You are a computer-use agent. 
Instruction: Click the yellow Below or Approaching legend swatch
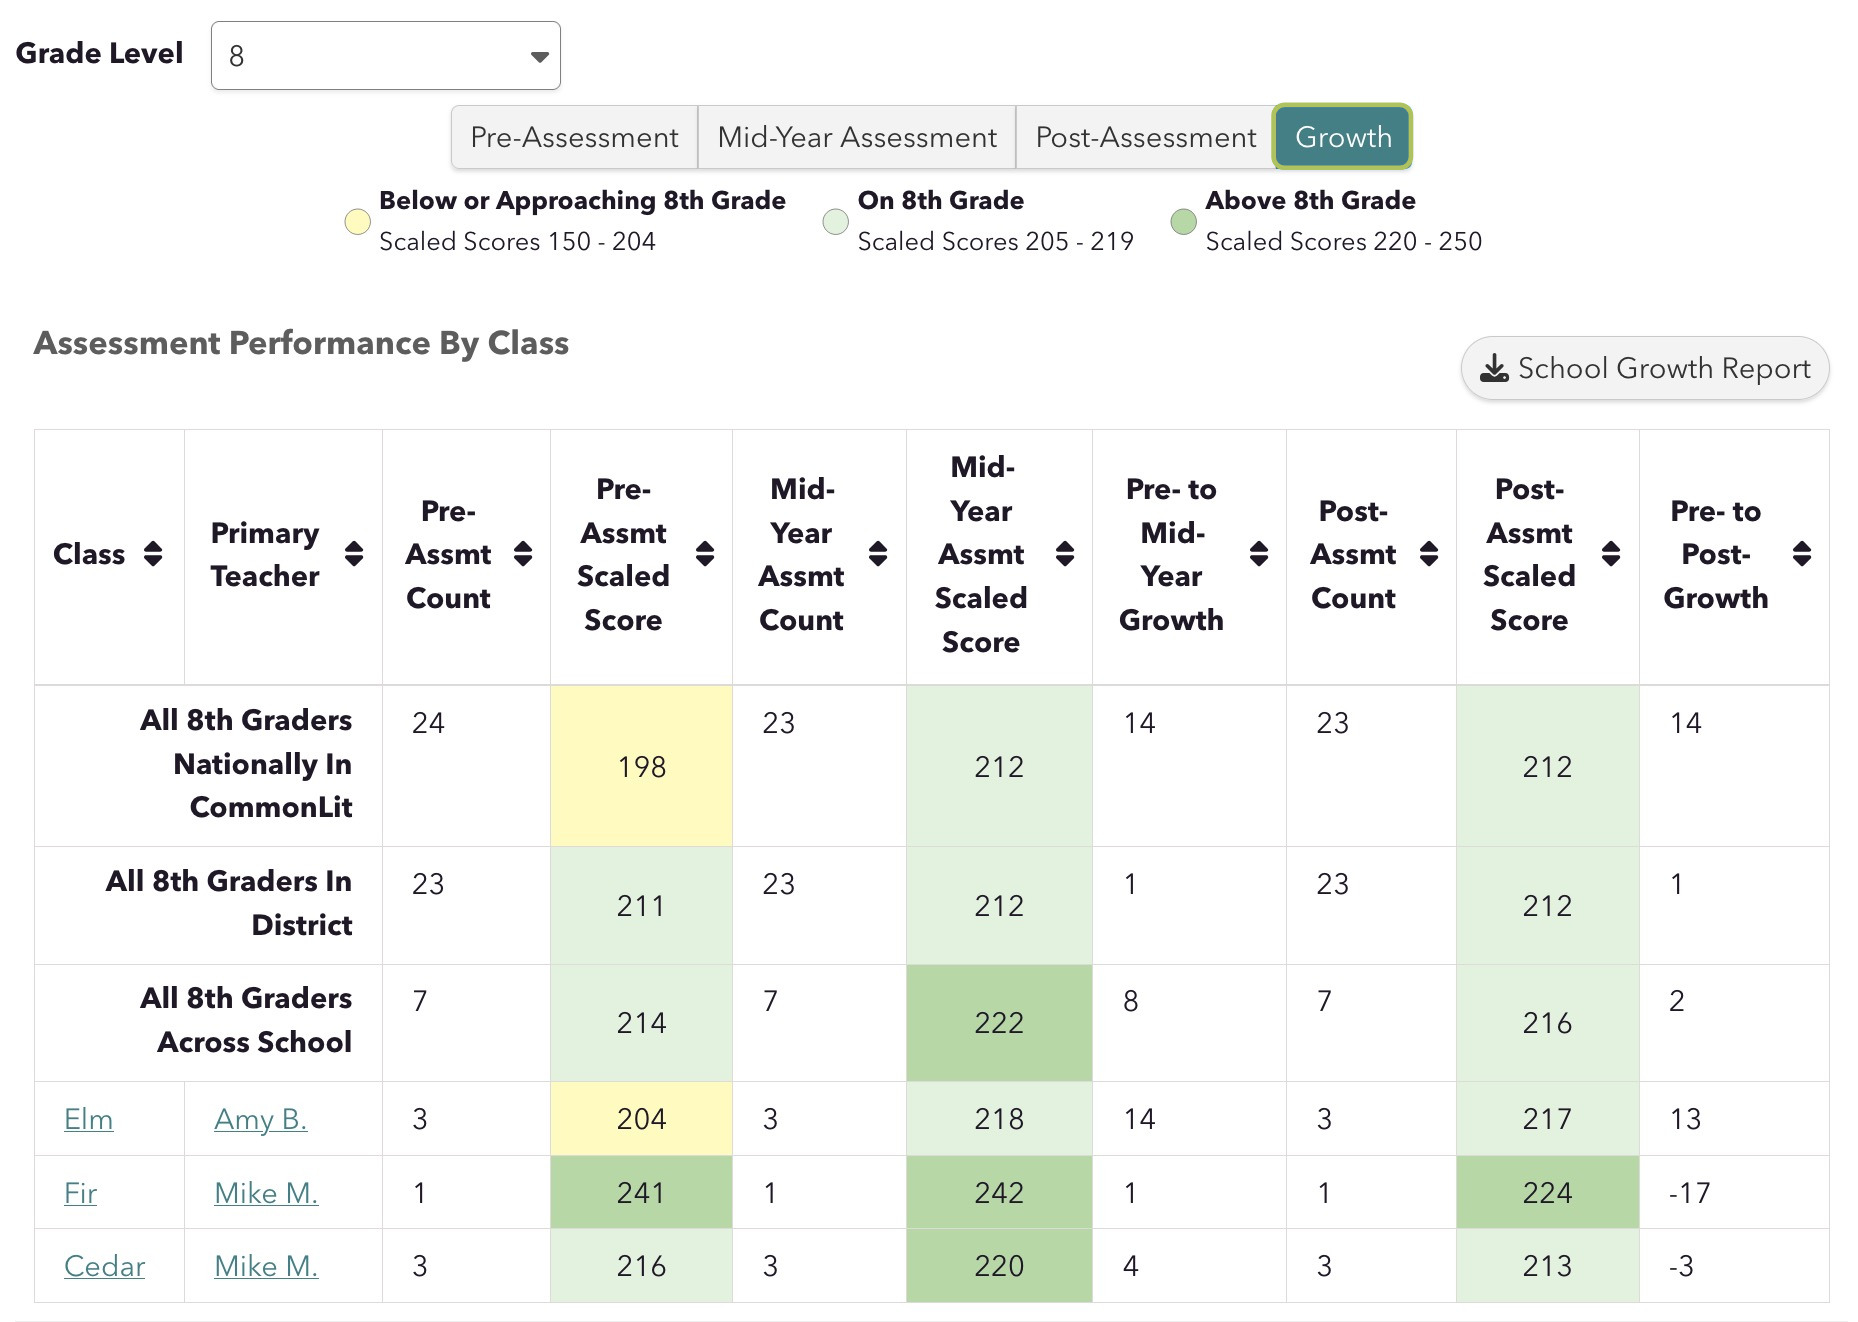(357, 221)
